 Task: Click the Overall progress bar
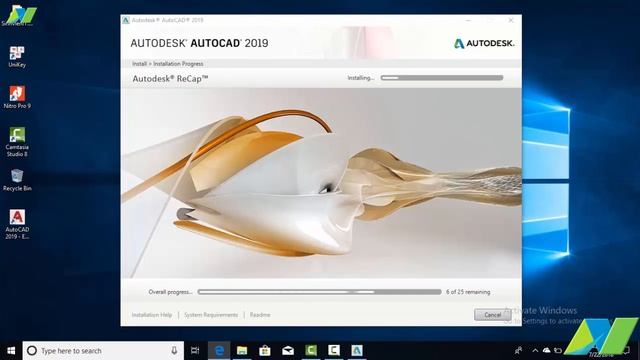319,292
